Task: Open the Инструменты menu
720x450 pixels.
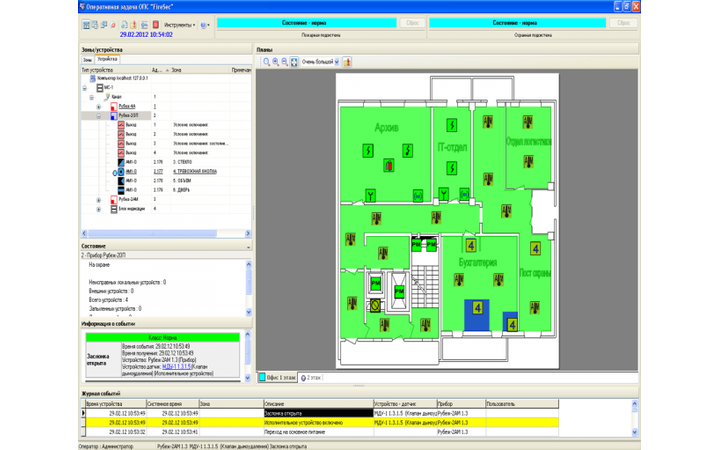Action: point(180,24)
